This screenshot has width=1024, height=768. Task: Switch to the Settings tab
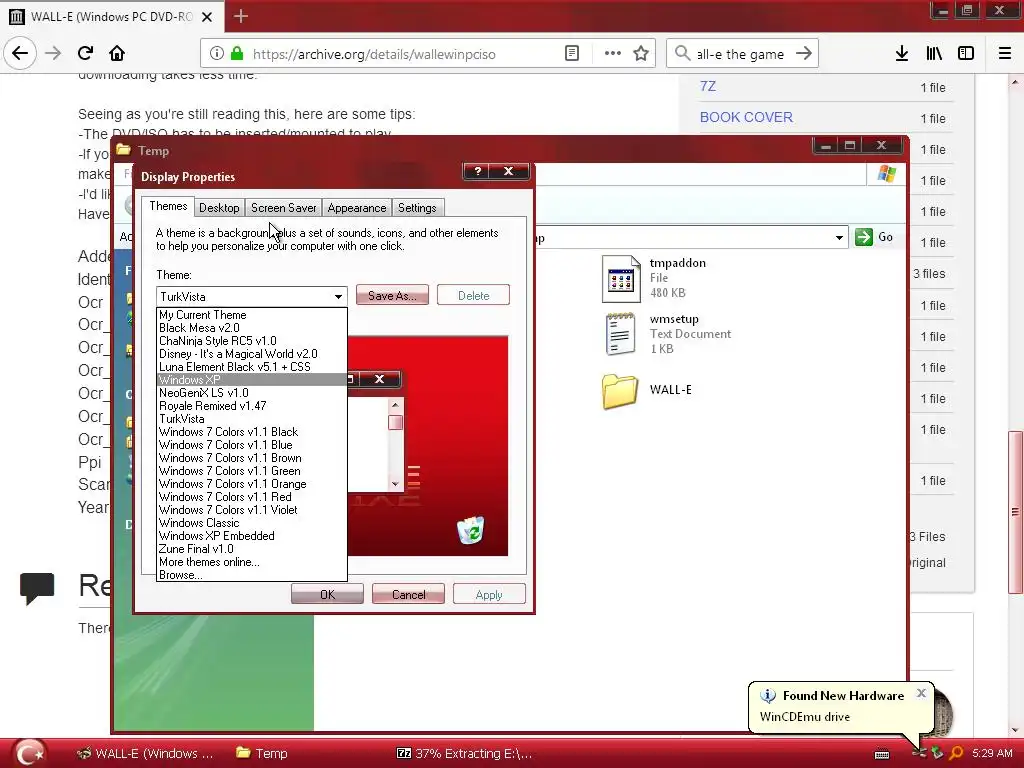click(x=417, y=208)
